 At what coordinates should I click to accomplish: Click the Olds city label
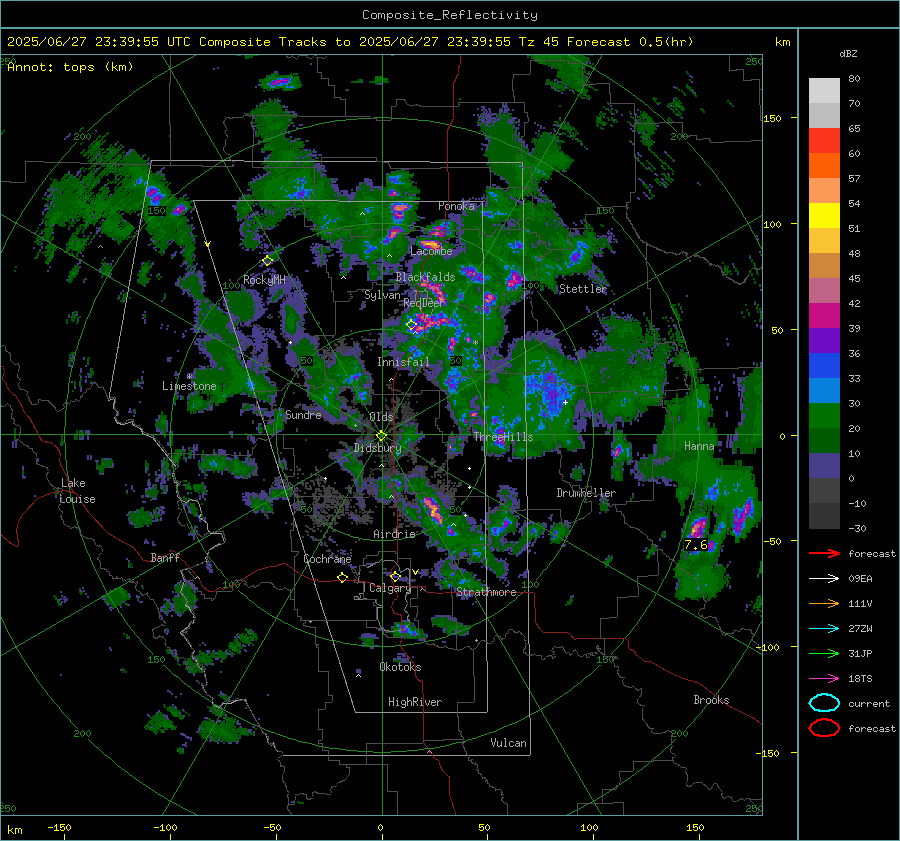381,417
